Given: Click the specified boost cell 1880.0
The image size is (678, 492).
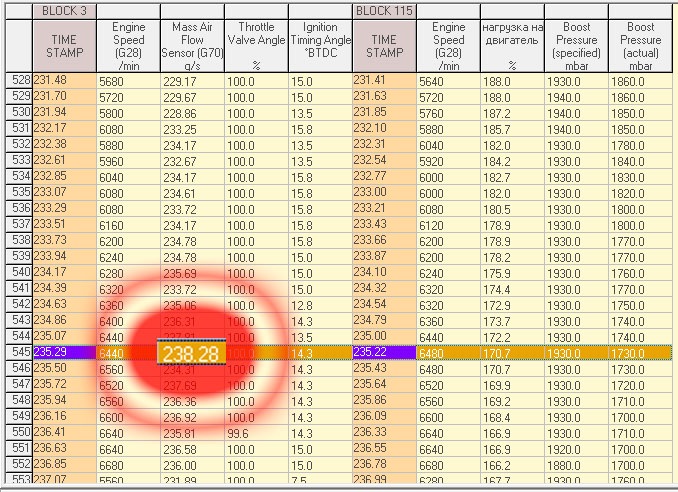Looking at the screenshot, I should point(576,465).
